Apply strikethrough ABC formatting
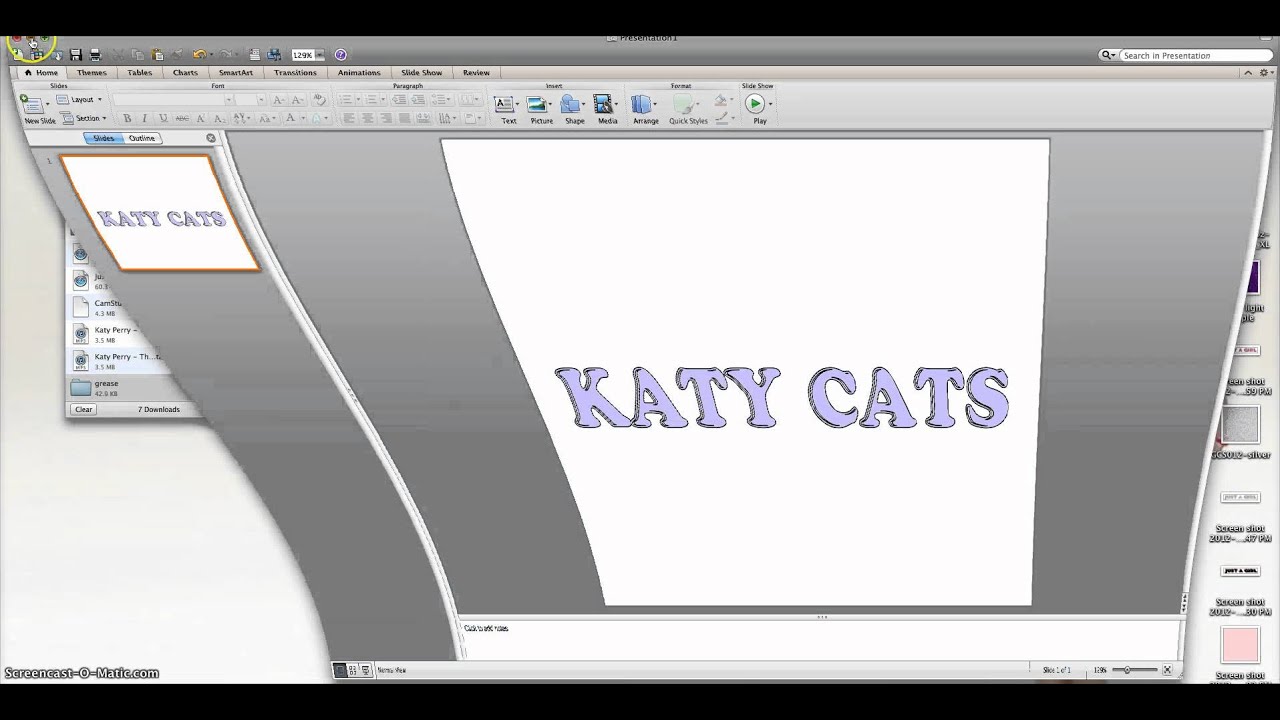The height and width of the screenshot is (720, 1280). [x=182, y=118]
